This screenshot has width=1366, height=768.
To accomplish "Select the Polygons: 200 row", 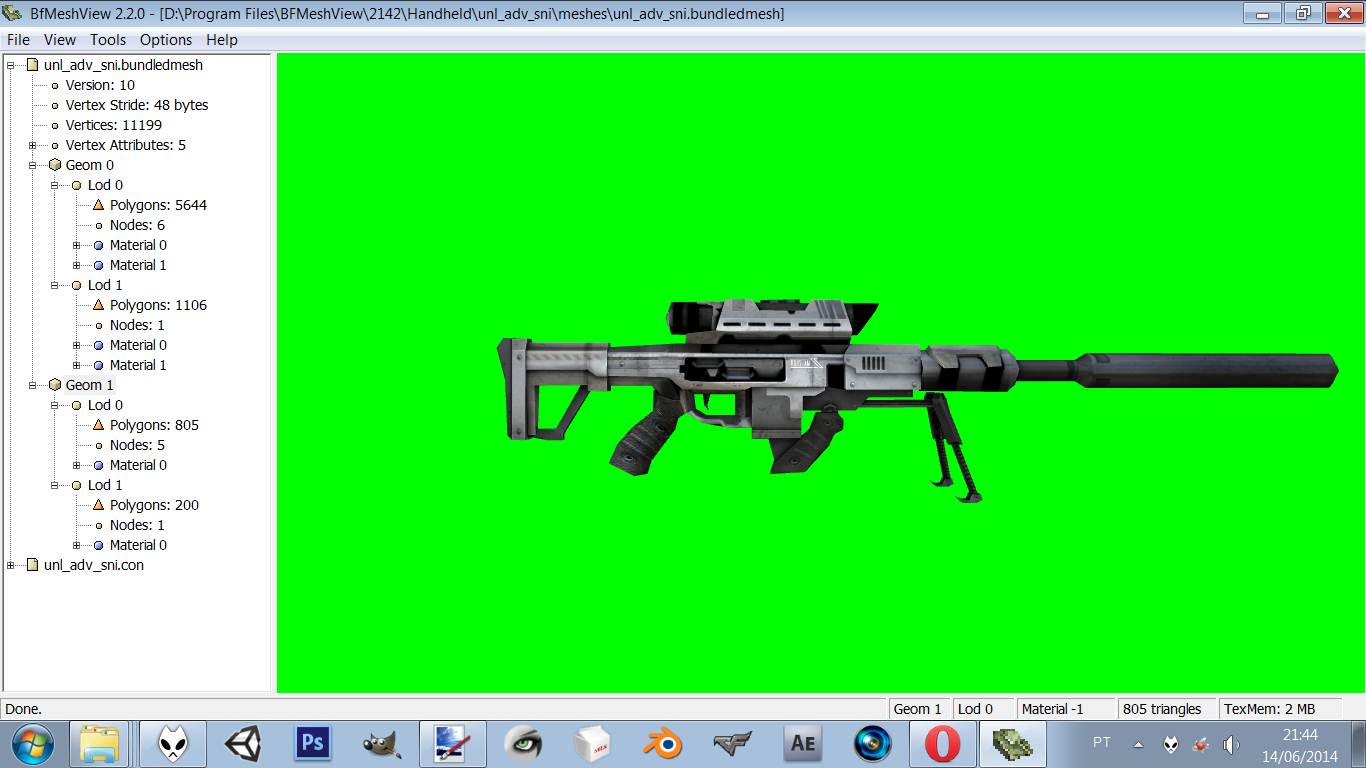I will coord(154,505).
